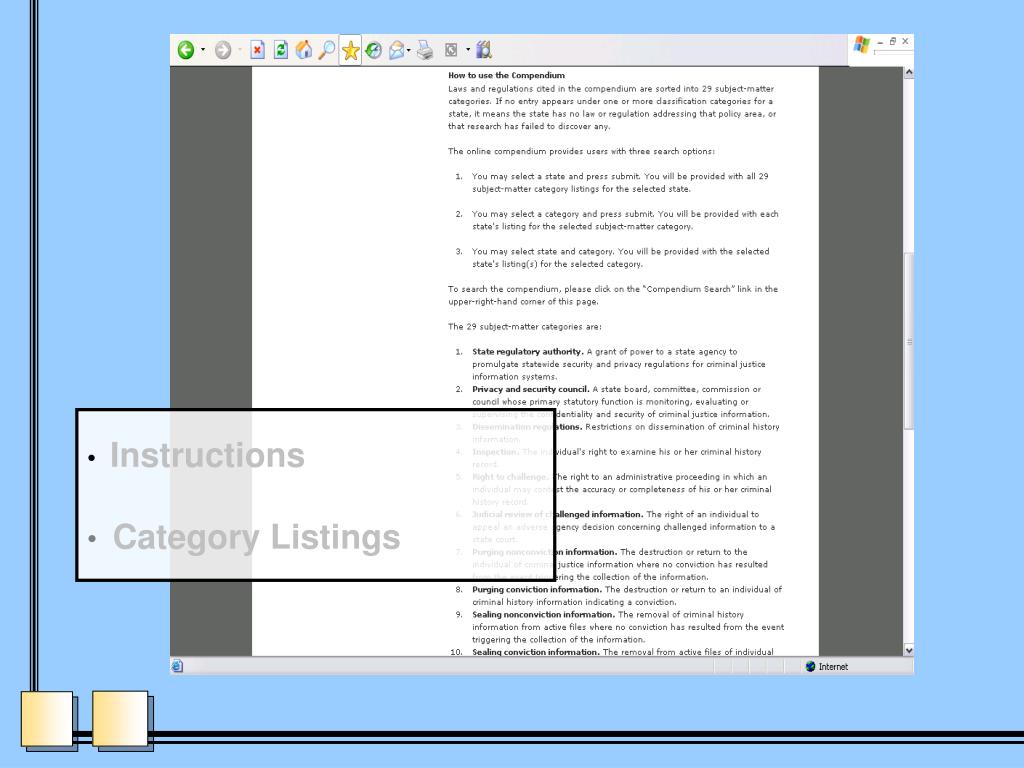Refresh the page with the green arrows icon
1024x768 pixels.
click(281, 50)
